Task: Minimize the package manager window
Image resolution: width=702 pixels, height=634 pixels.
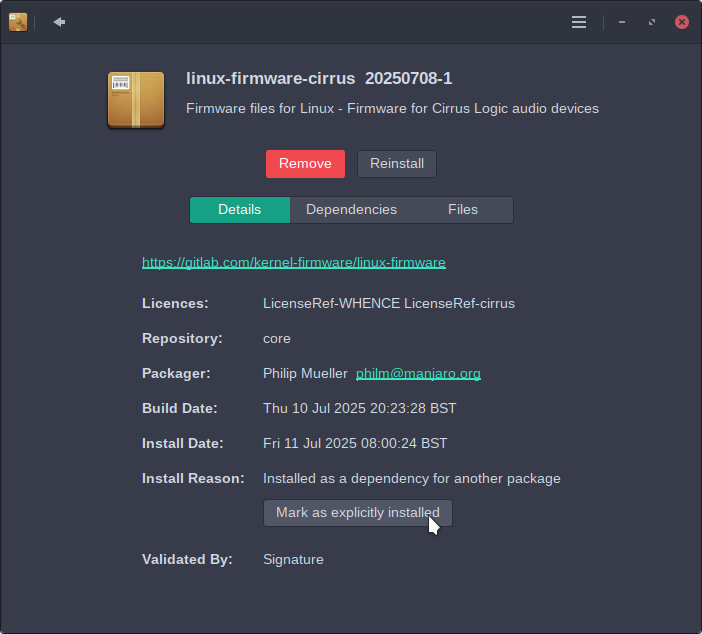Action: click(621, 22)
